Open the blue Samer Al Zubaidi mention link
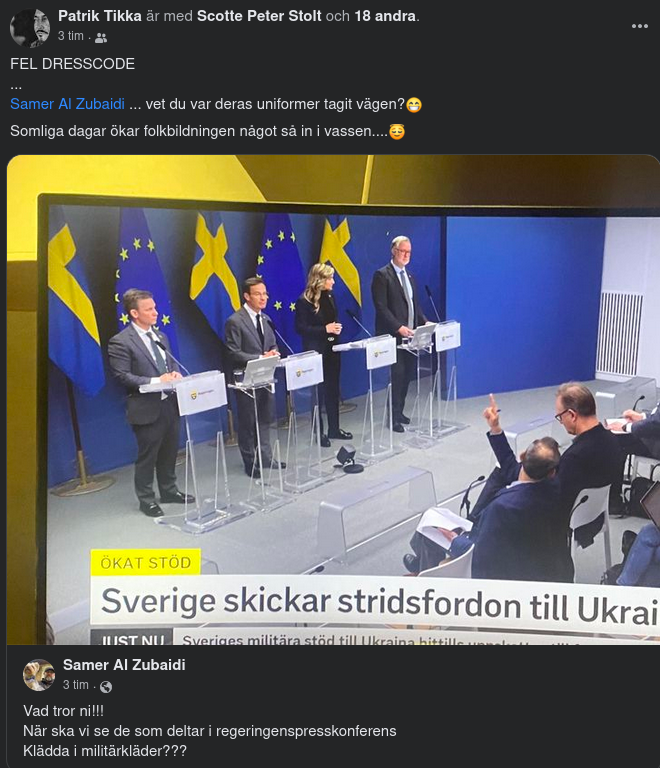Viewport: 660px width, 768px height. click(x=68, y=104)
